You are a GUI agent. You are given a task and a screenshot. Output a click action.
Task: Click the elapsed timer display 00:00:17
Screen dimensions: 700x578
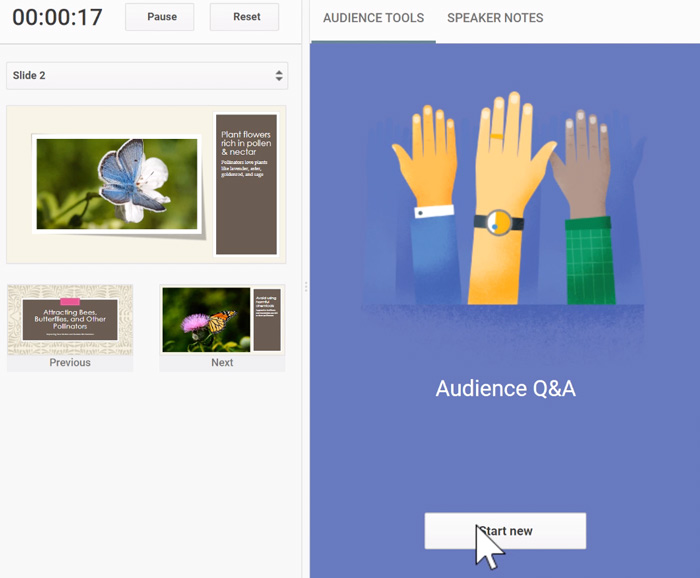[58, 17]
